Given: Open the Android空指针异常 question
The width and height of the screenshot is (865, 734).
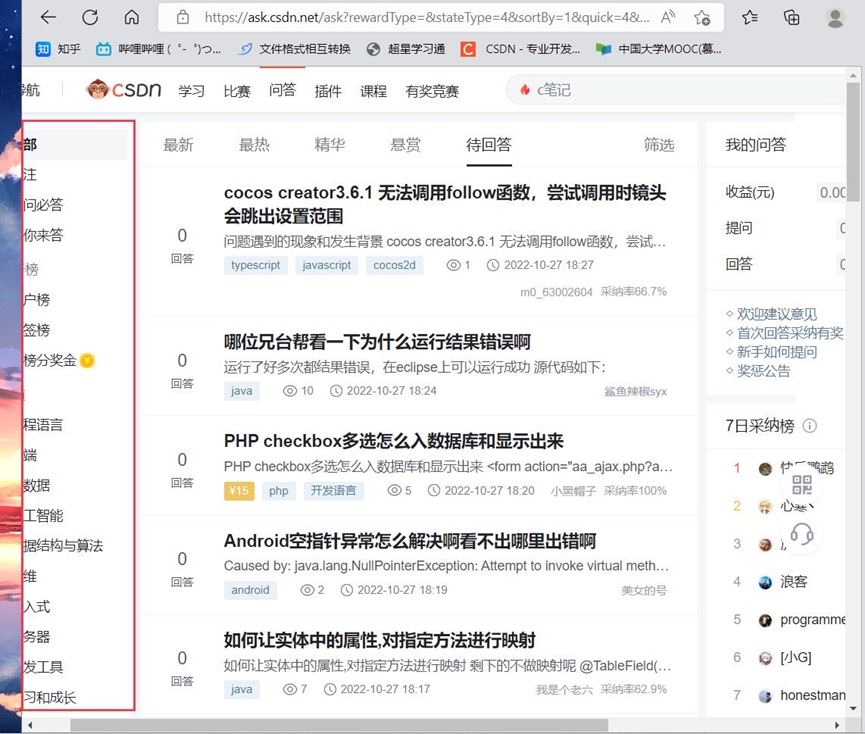Looking at the screenshot, I should 410,541.
